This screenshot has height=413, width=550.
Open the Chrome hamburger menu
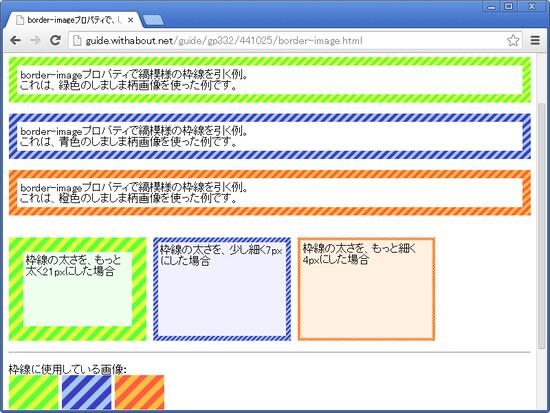click(535, 40)
